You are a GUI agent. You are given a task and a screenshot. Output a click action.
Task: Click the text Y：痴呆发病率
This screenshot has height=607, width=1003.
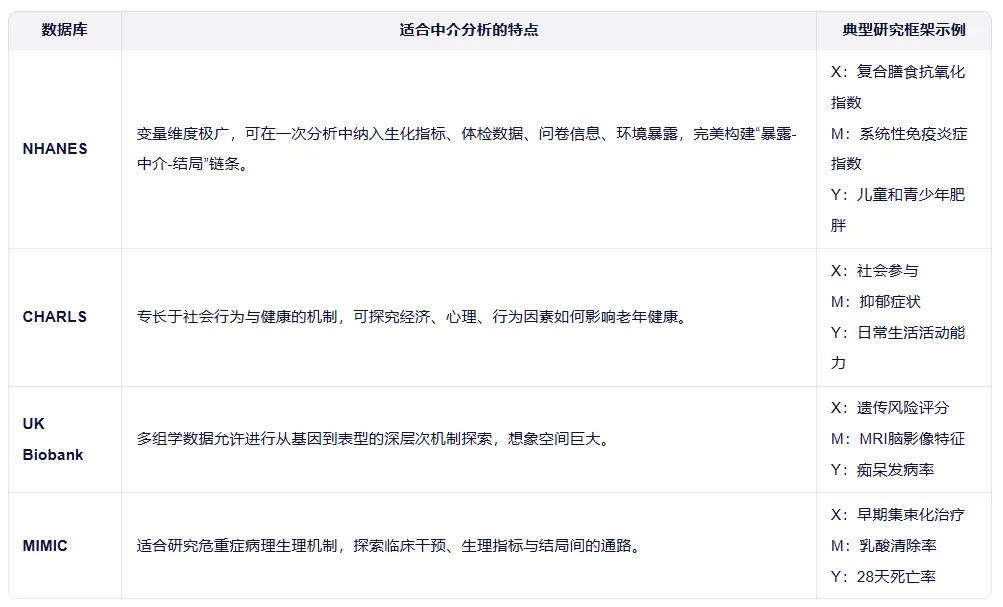[882, 470]
